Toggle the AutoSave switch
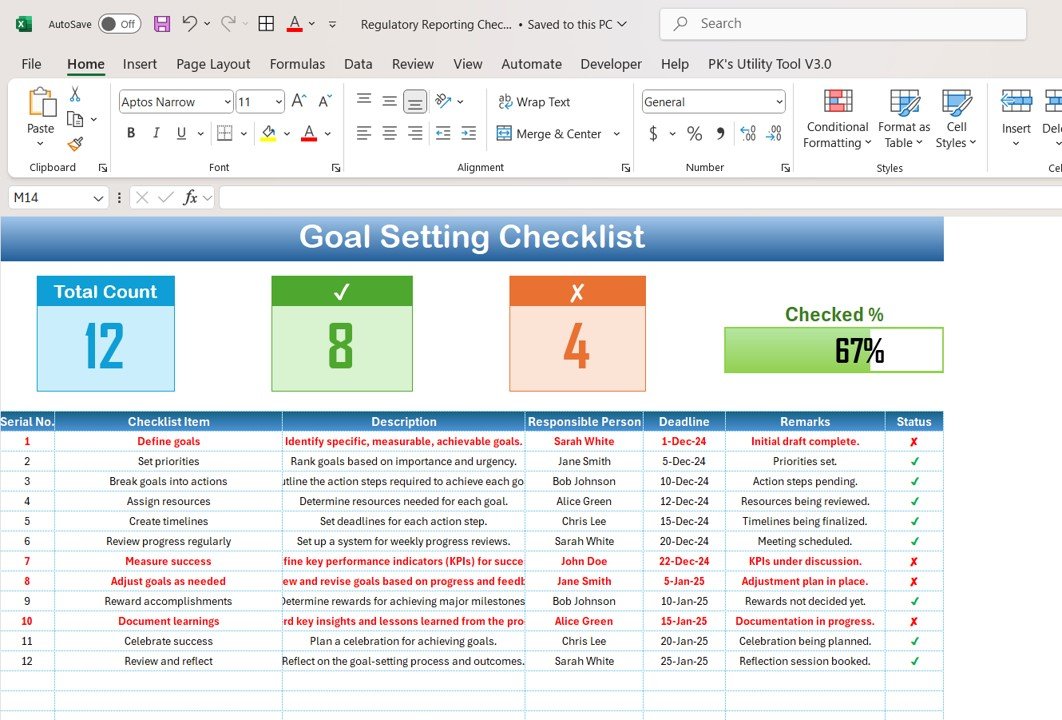This screenshot has height=720, width=1062. pos(119,24)
